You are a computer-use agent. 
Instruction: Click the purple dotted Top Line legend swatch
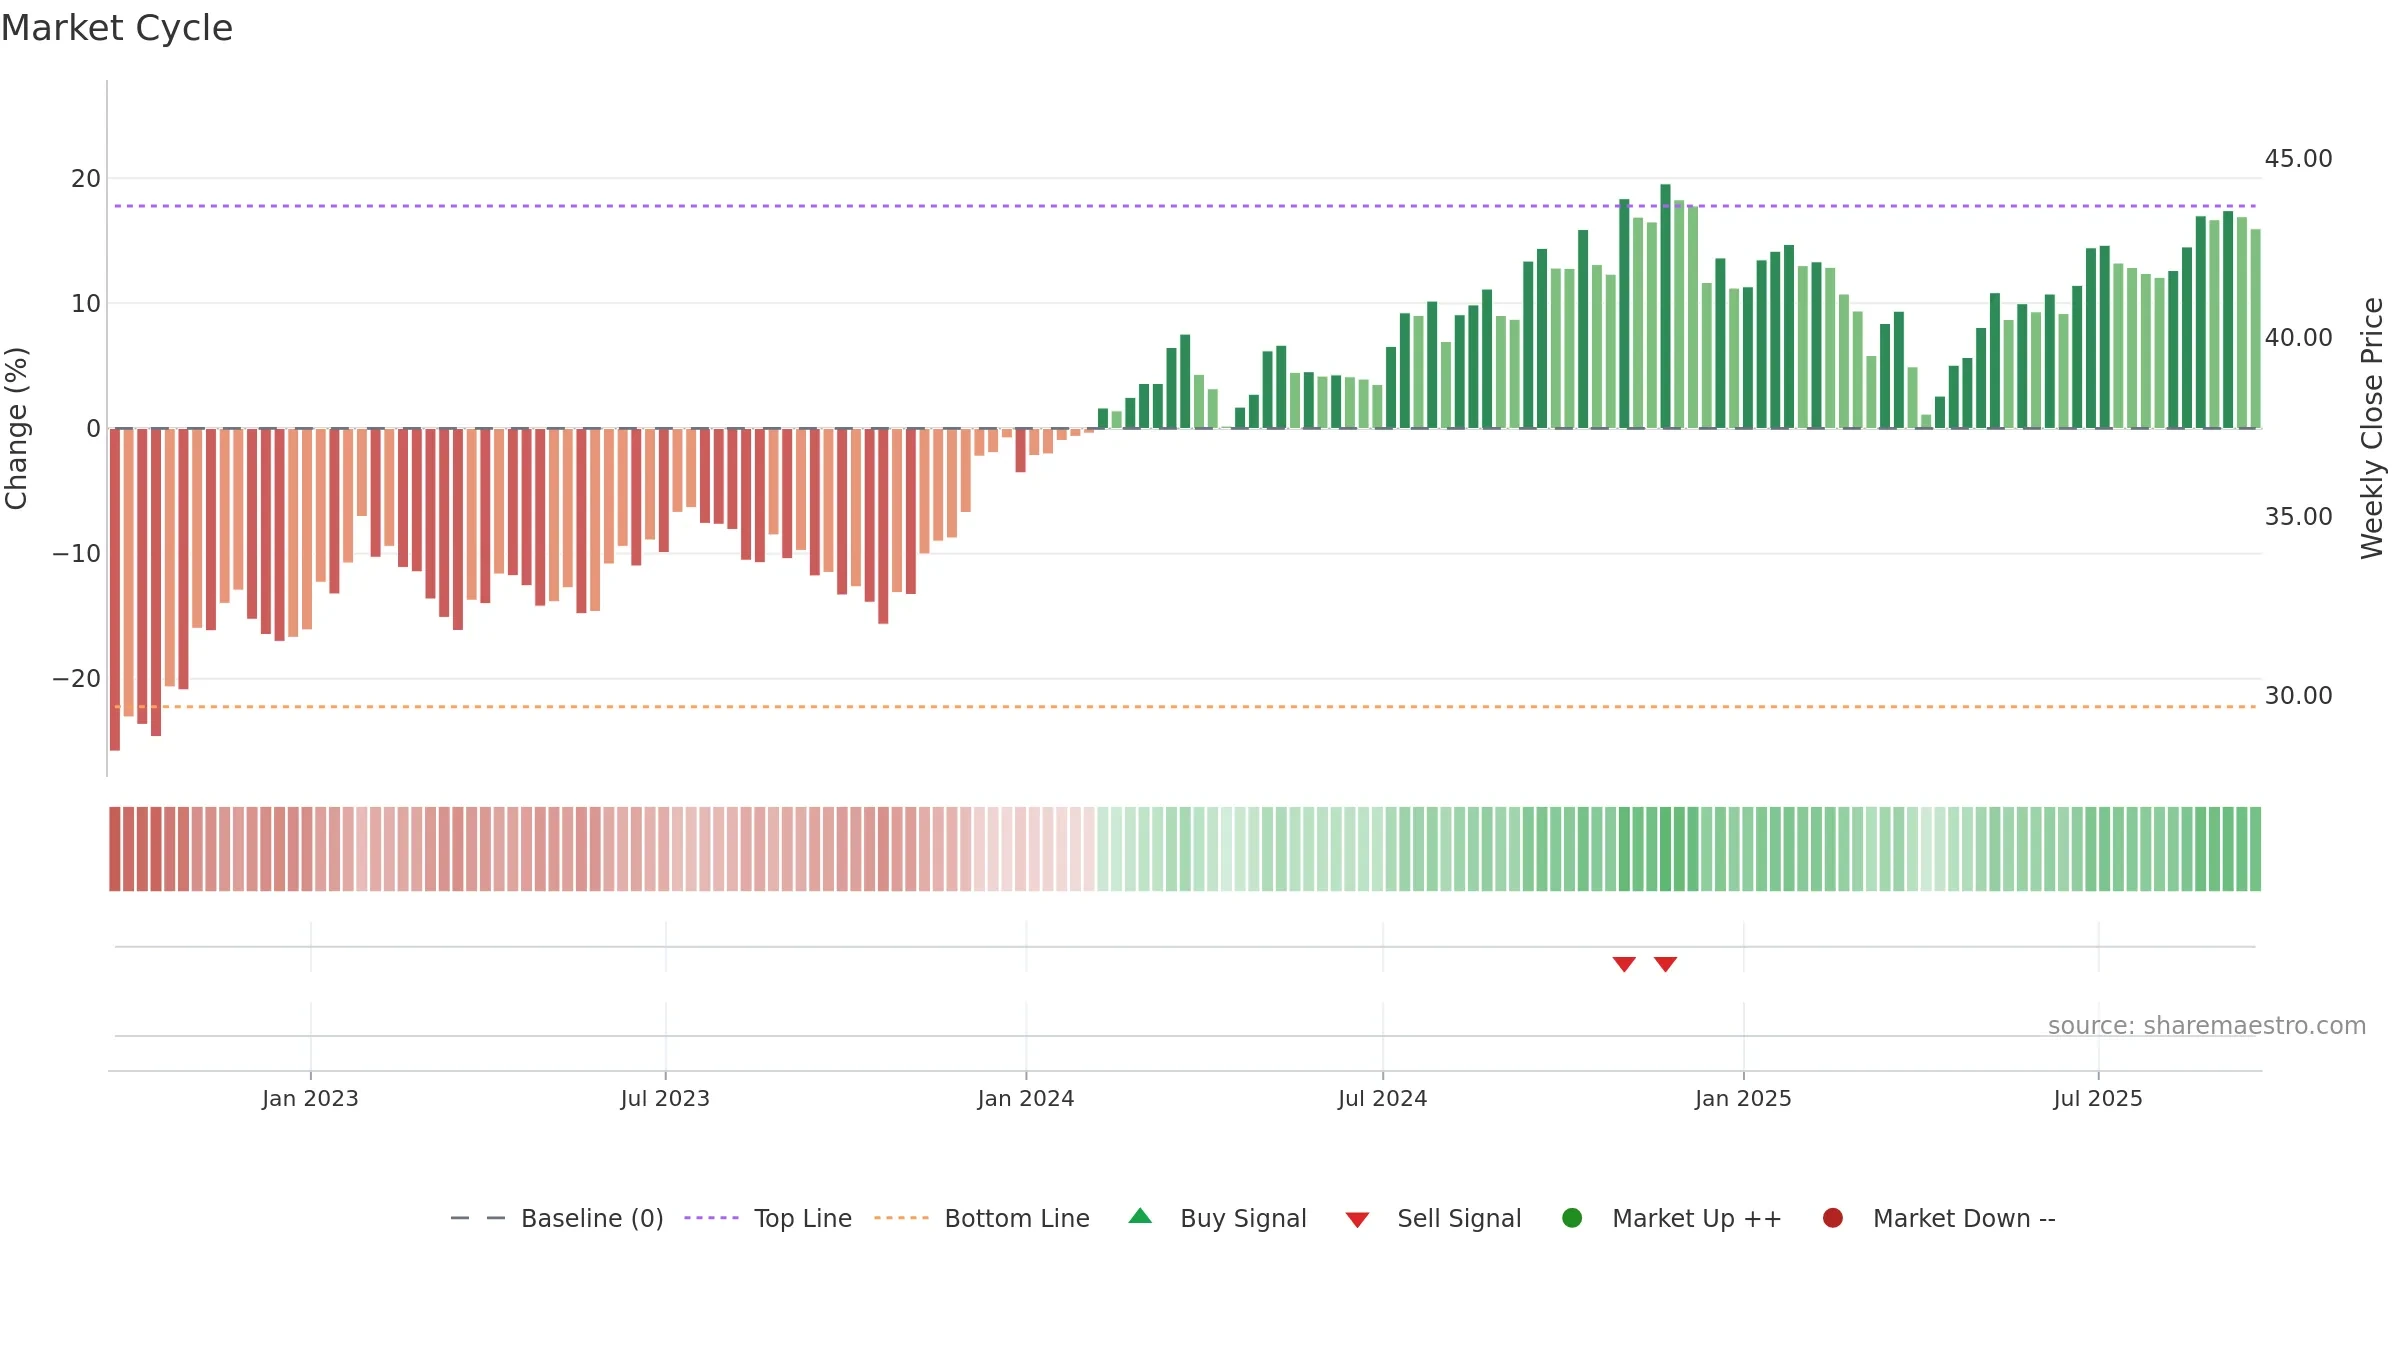711,1218
